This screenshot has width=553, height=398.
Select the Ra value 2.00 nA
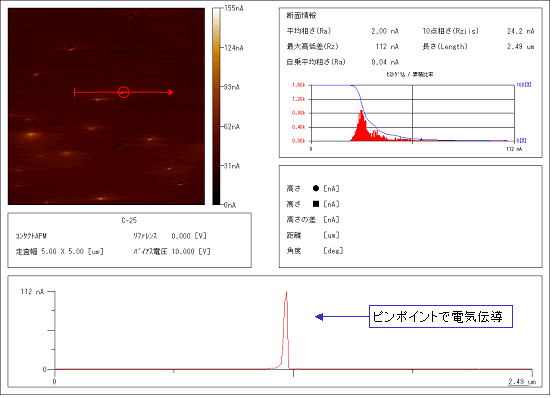coord(385,31)
